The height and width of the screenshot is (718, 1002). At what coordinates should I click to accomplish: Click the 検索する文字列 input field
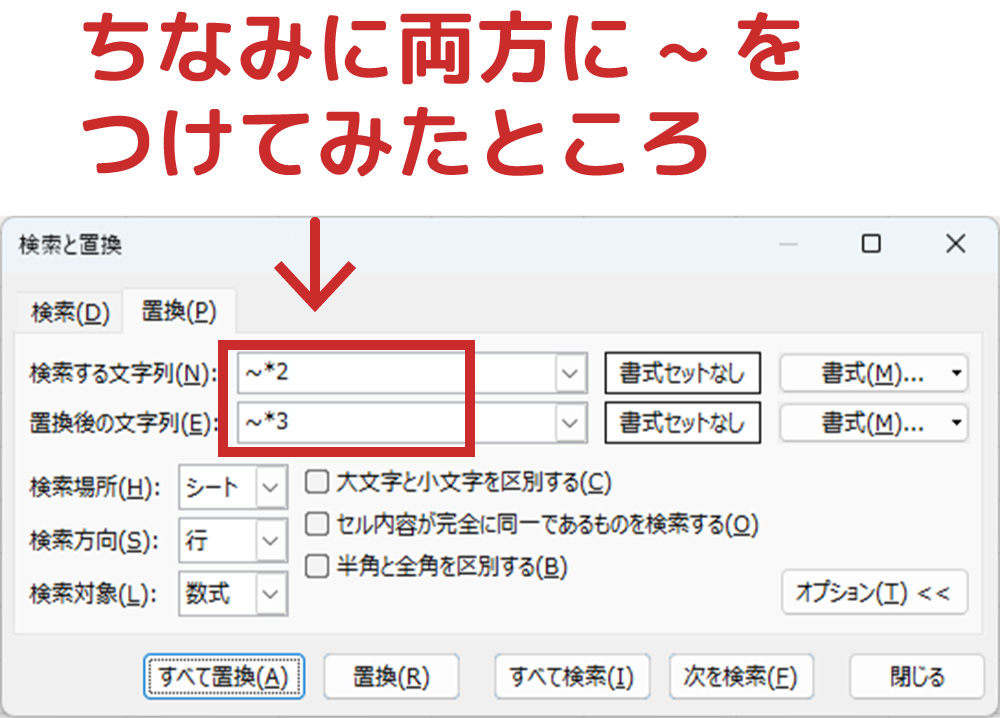pos(395,374)
